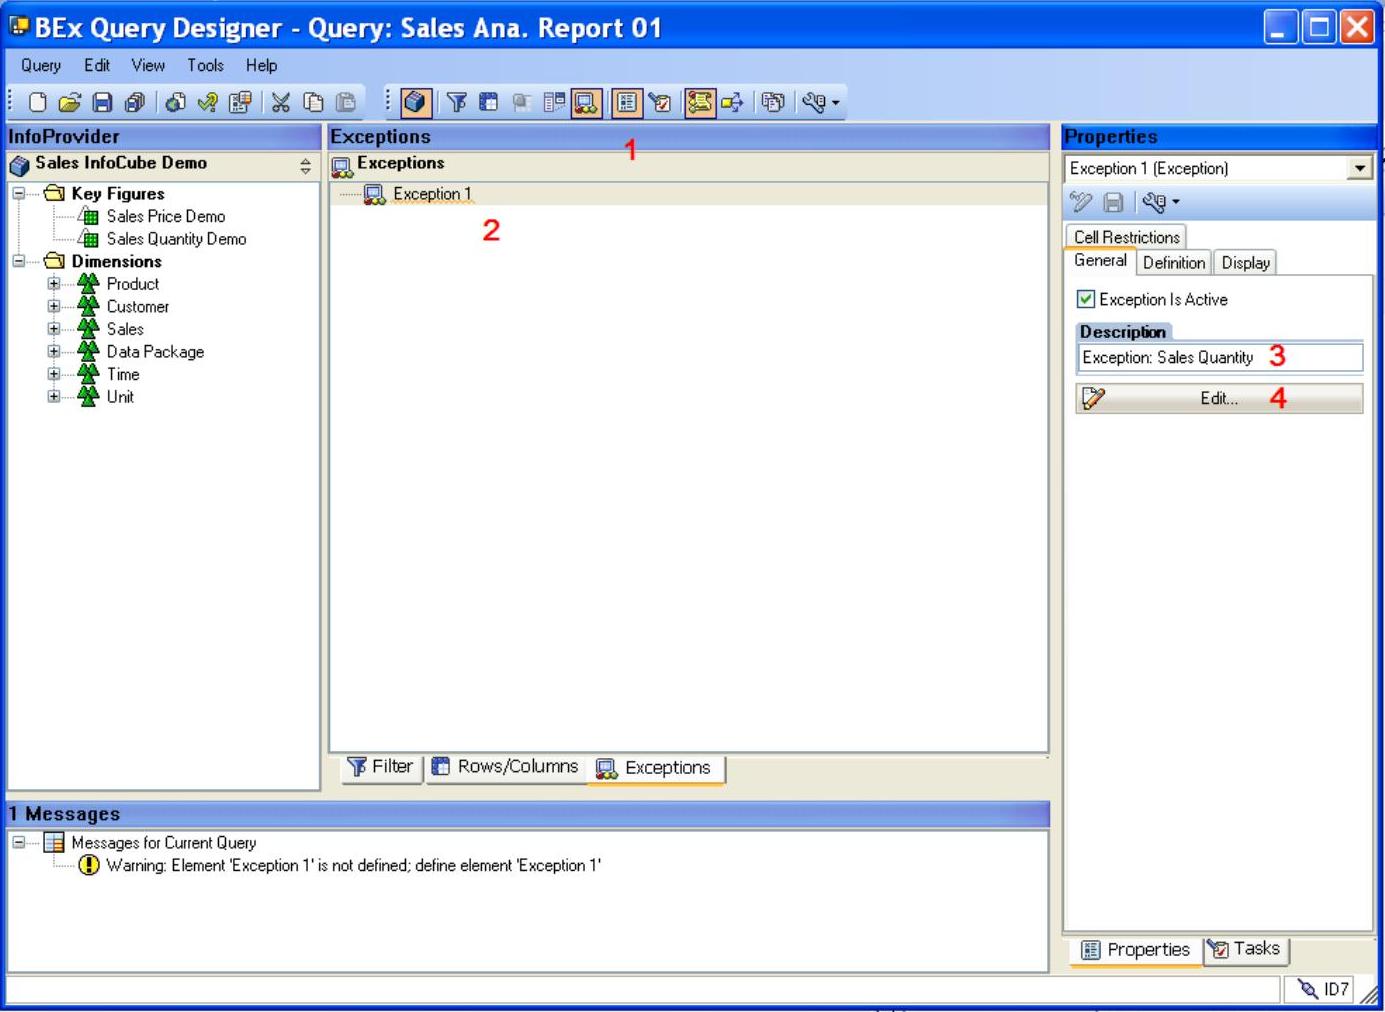Select Exception 1 in the Exceptions list
1385x1012 pixels.
point(431,194)
